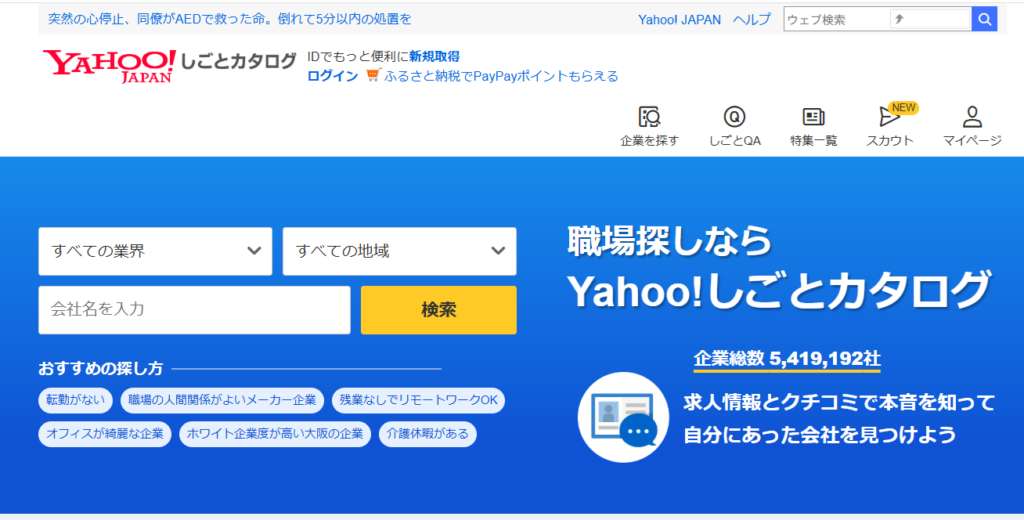This screenshot has height=520, width=1024.
Task: Click the ウェブ検索 web search field
Action: [x=878, y=20]
